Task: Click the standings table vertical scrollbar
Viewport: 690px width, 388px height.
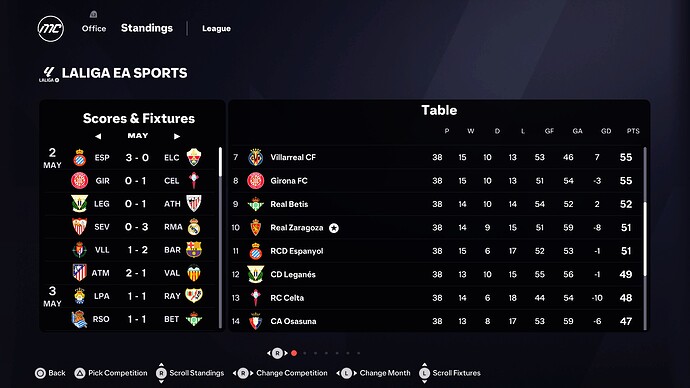Action: (645, 239)
